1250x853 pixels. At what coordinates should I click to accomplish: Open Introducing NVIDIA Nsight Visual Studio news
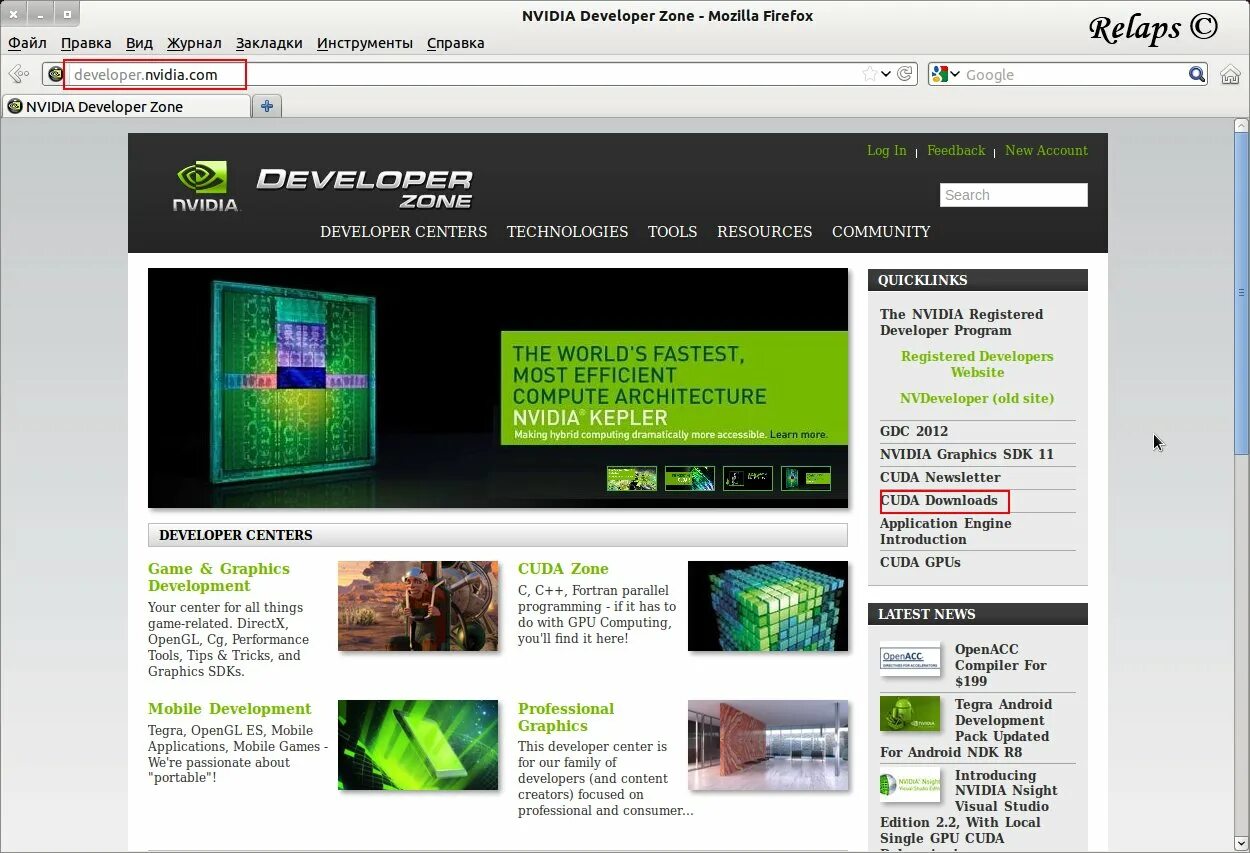[968, 806]
